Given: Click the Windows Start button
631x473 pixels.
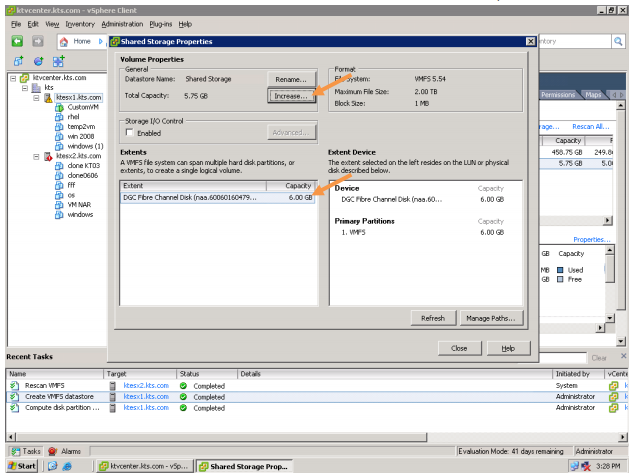Looking at the screenshot, I should click(x=22, y=466).
